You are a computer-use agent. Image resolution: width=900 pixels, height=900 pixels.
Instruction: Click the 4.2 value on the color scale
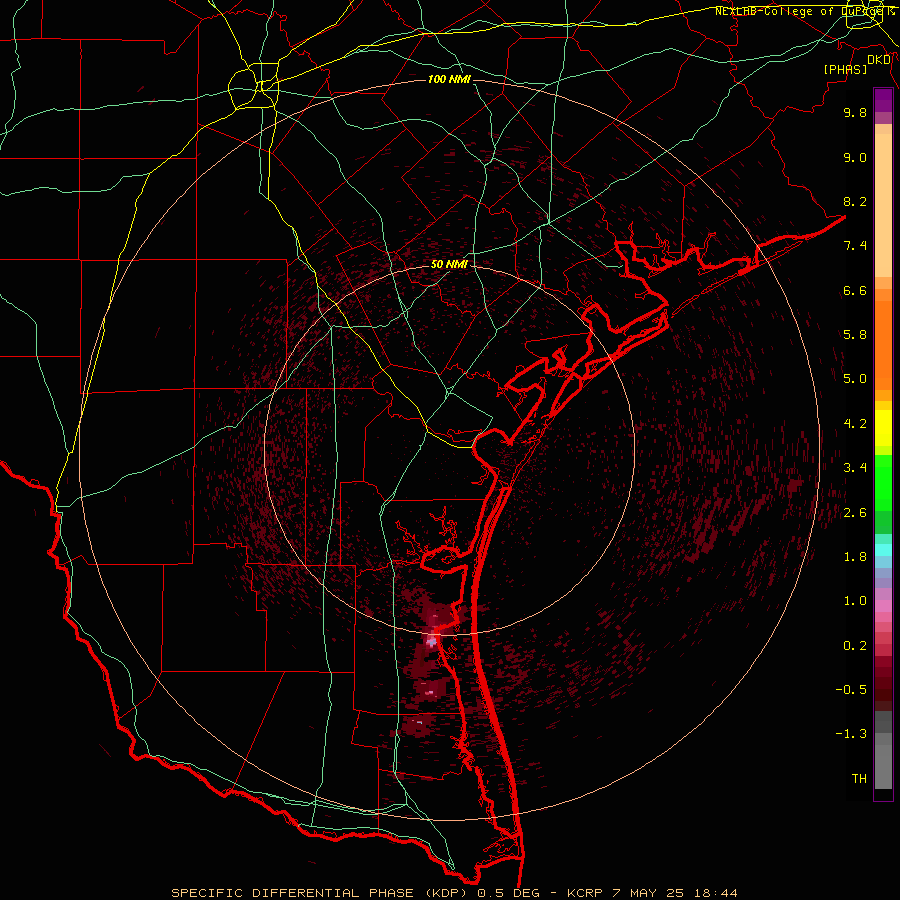(855, 424)
